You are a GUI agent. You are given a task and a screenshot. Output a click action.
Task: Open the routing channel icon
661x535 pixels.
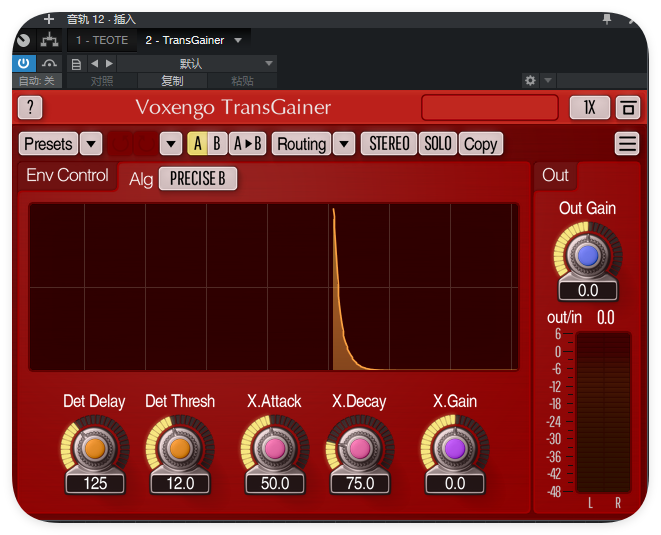[49, 40]
